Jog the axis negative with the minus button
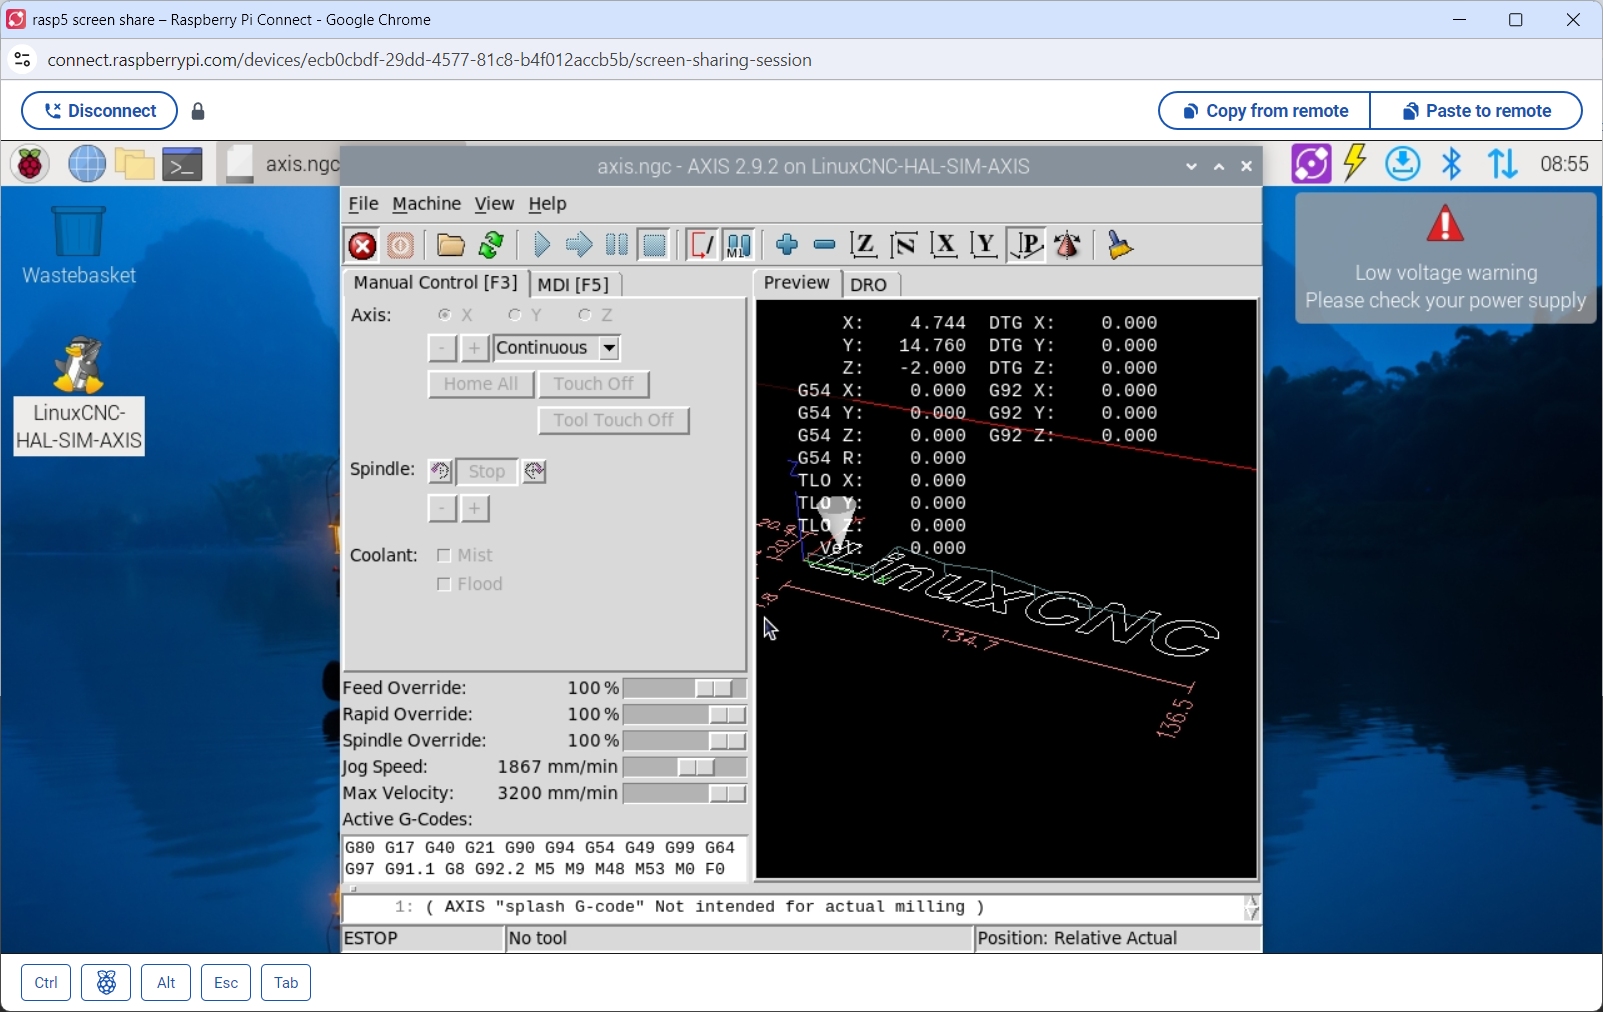The width and height of the screenshot is (1603, 1012). [x=442, y=348]
